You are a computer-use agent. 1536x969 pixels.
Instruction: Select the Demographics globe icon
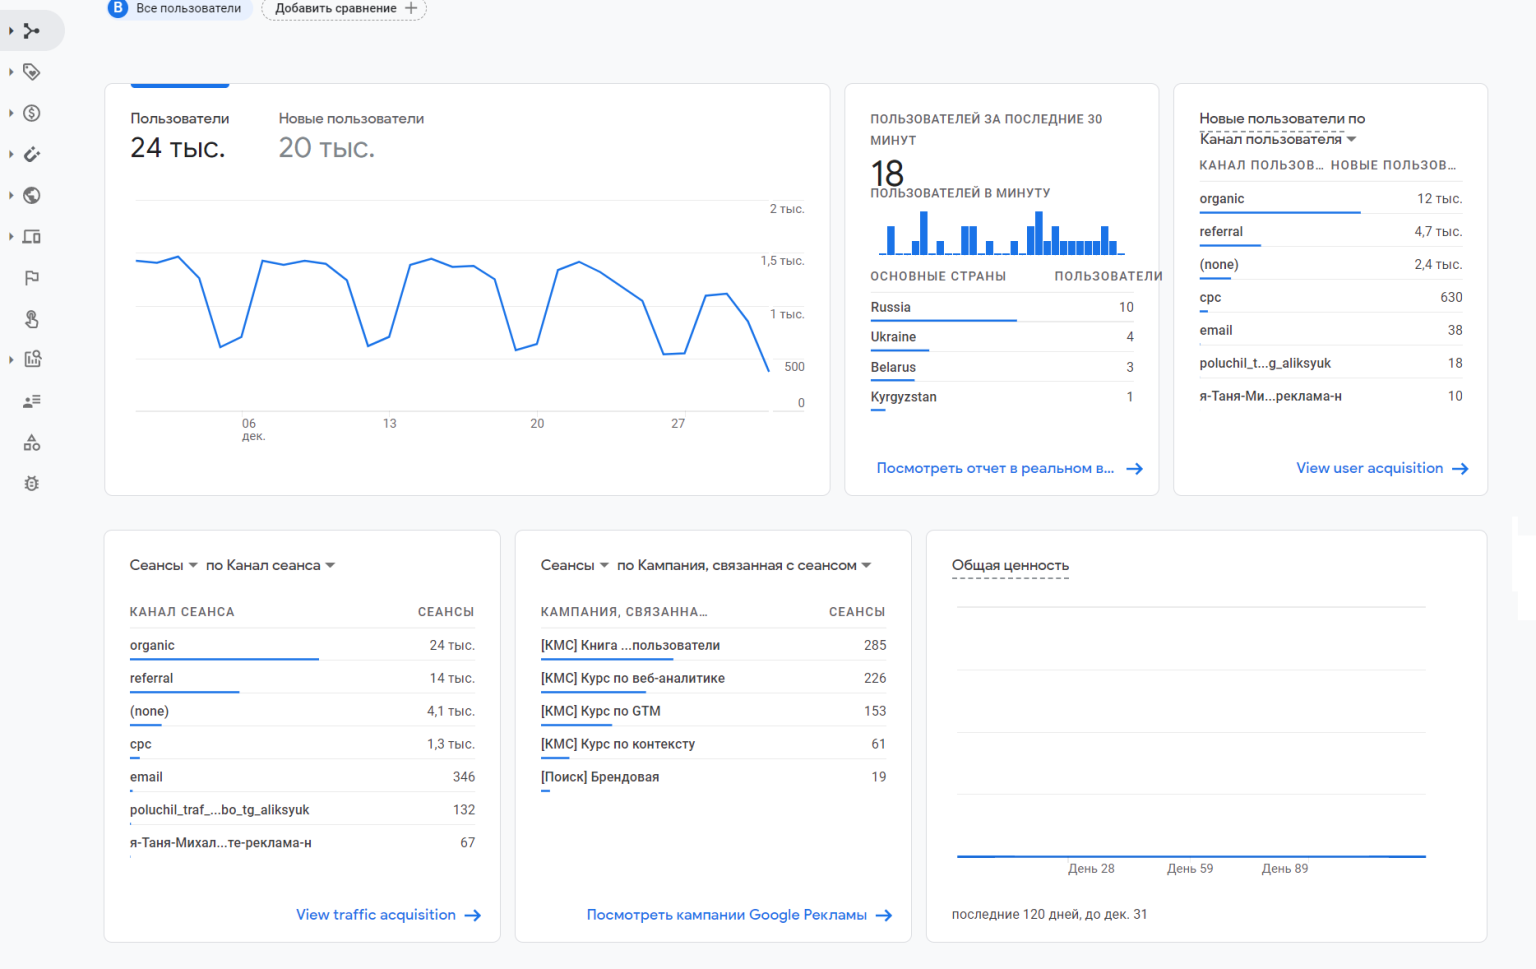pyautogui.click(x=32, y=195)
